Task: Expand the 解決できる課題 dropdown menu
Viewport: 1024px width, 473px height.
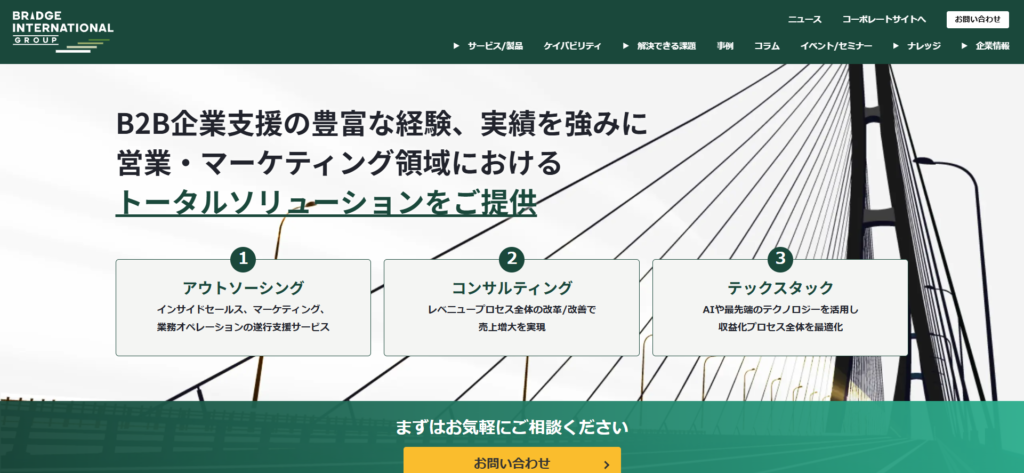Action: pyautogui.click(x=658, y=46)
